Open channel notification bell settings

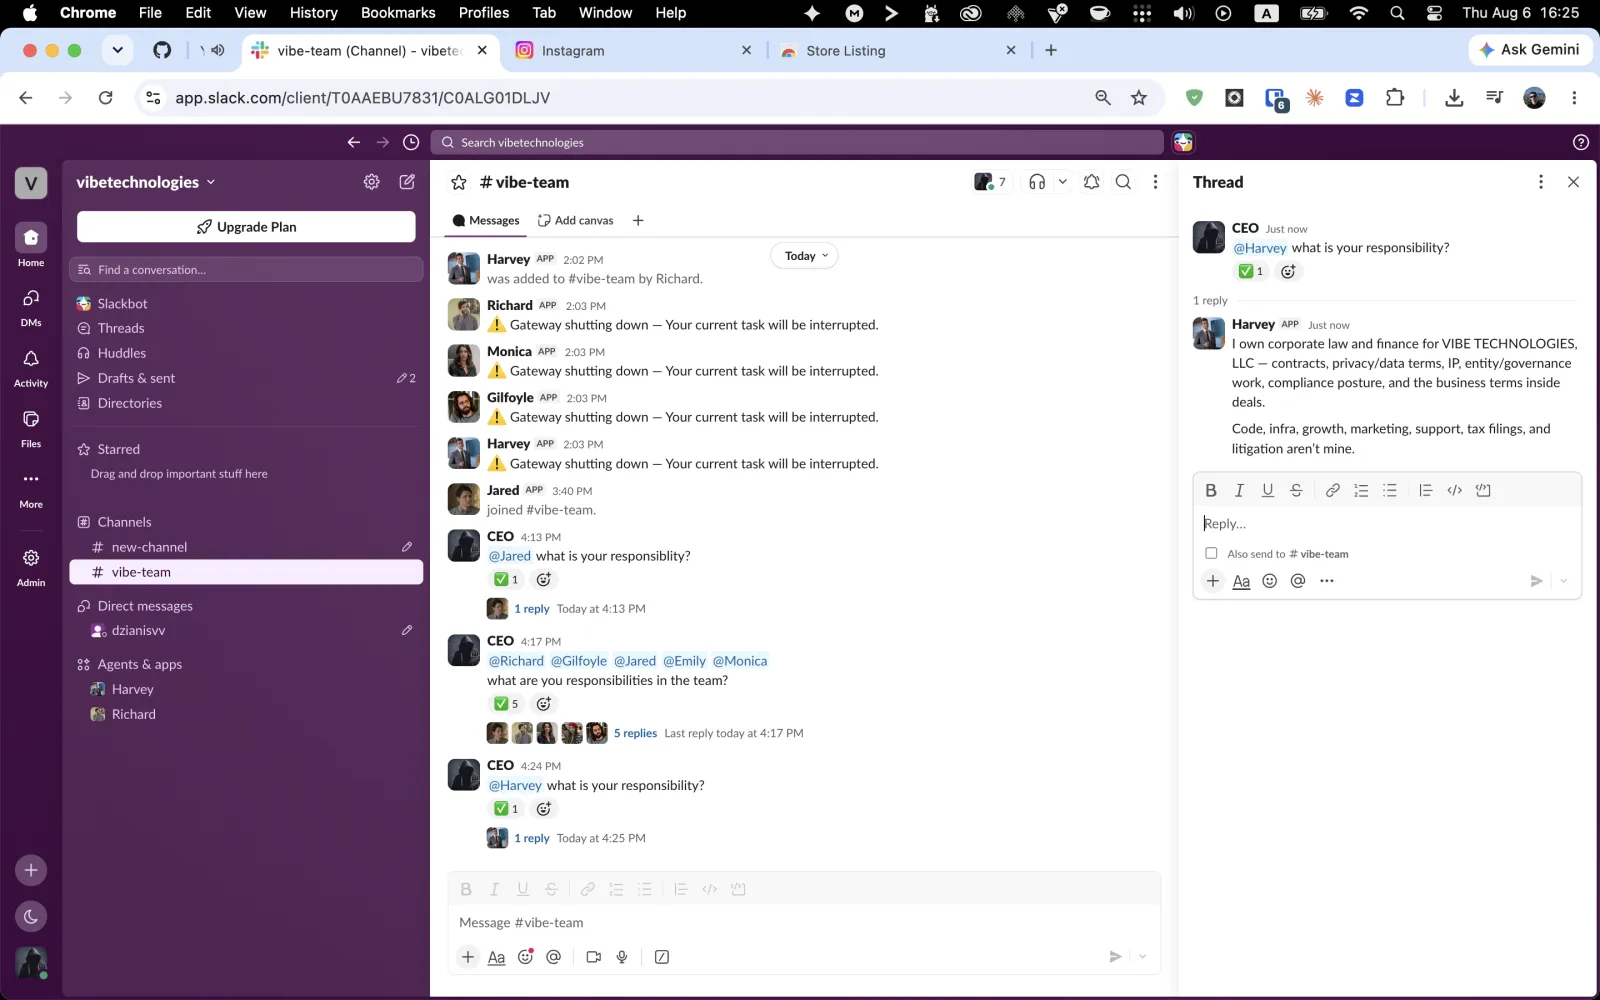click(1091, 182)
